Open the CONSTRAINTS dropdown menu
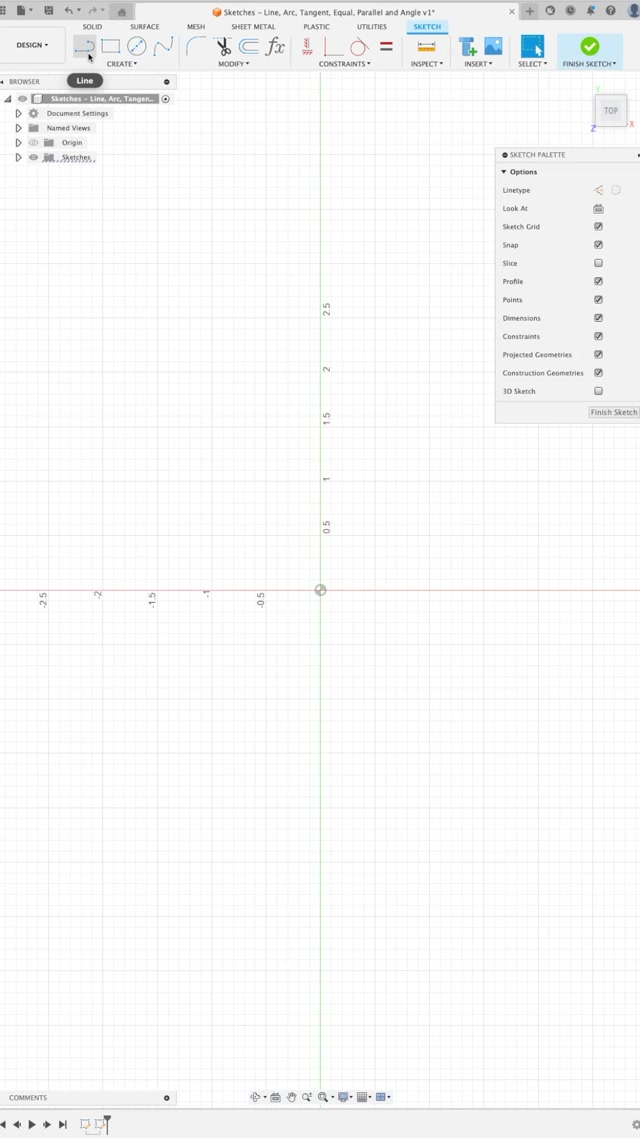The height and width of the screenshot is (1138, 640). [344, 64]
